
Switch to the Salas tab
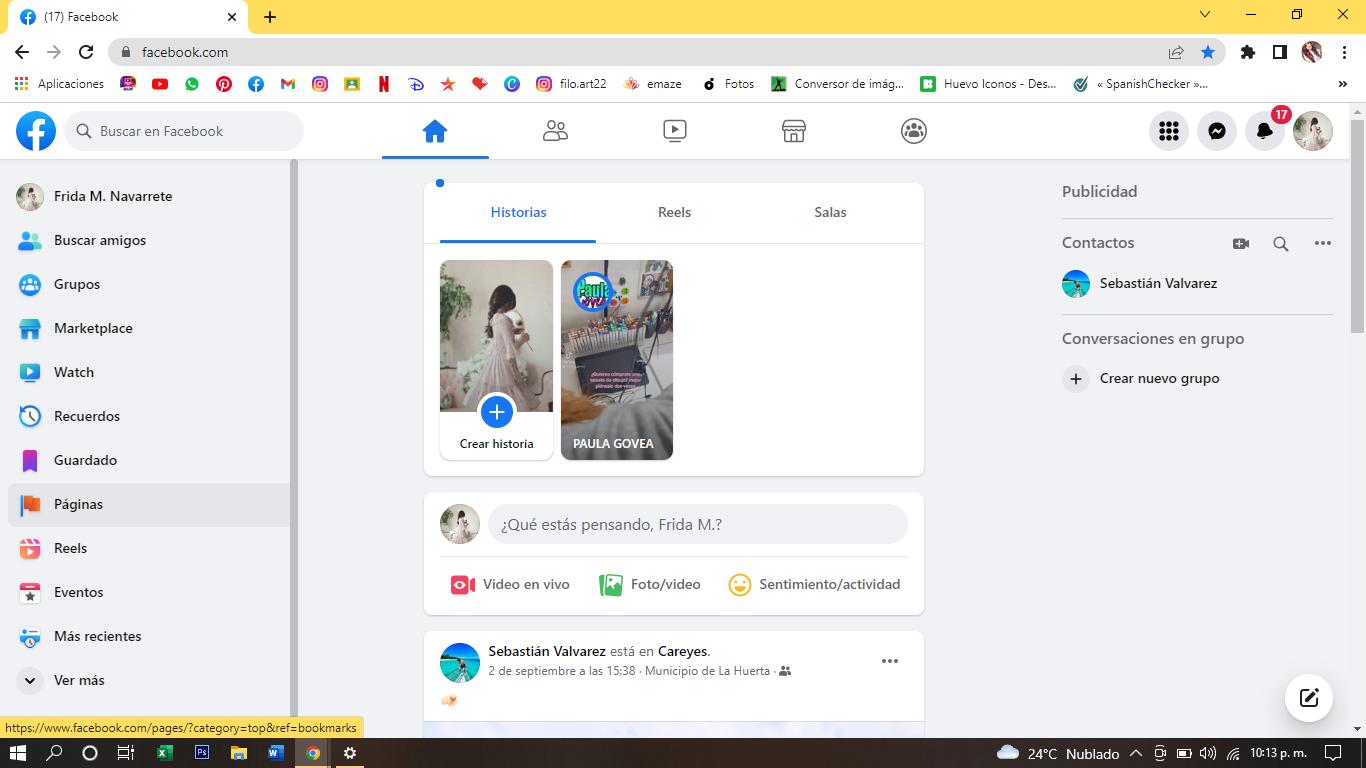[830, 212]
